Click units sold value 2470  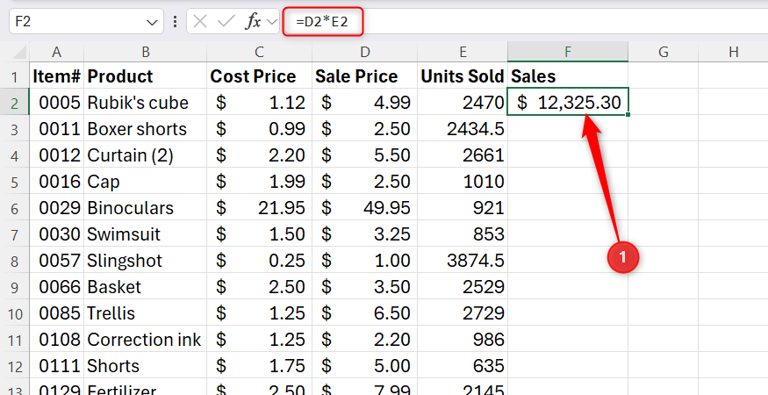(462, 102)
